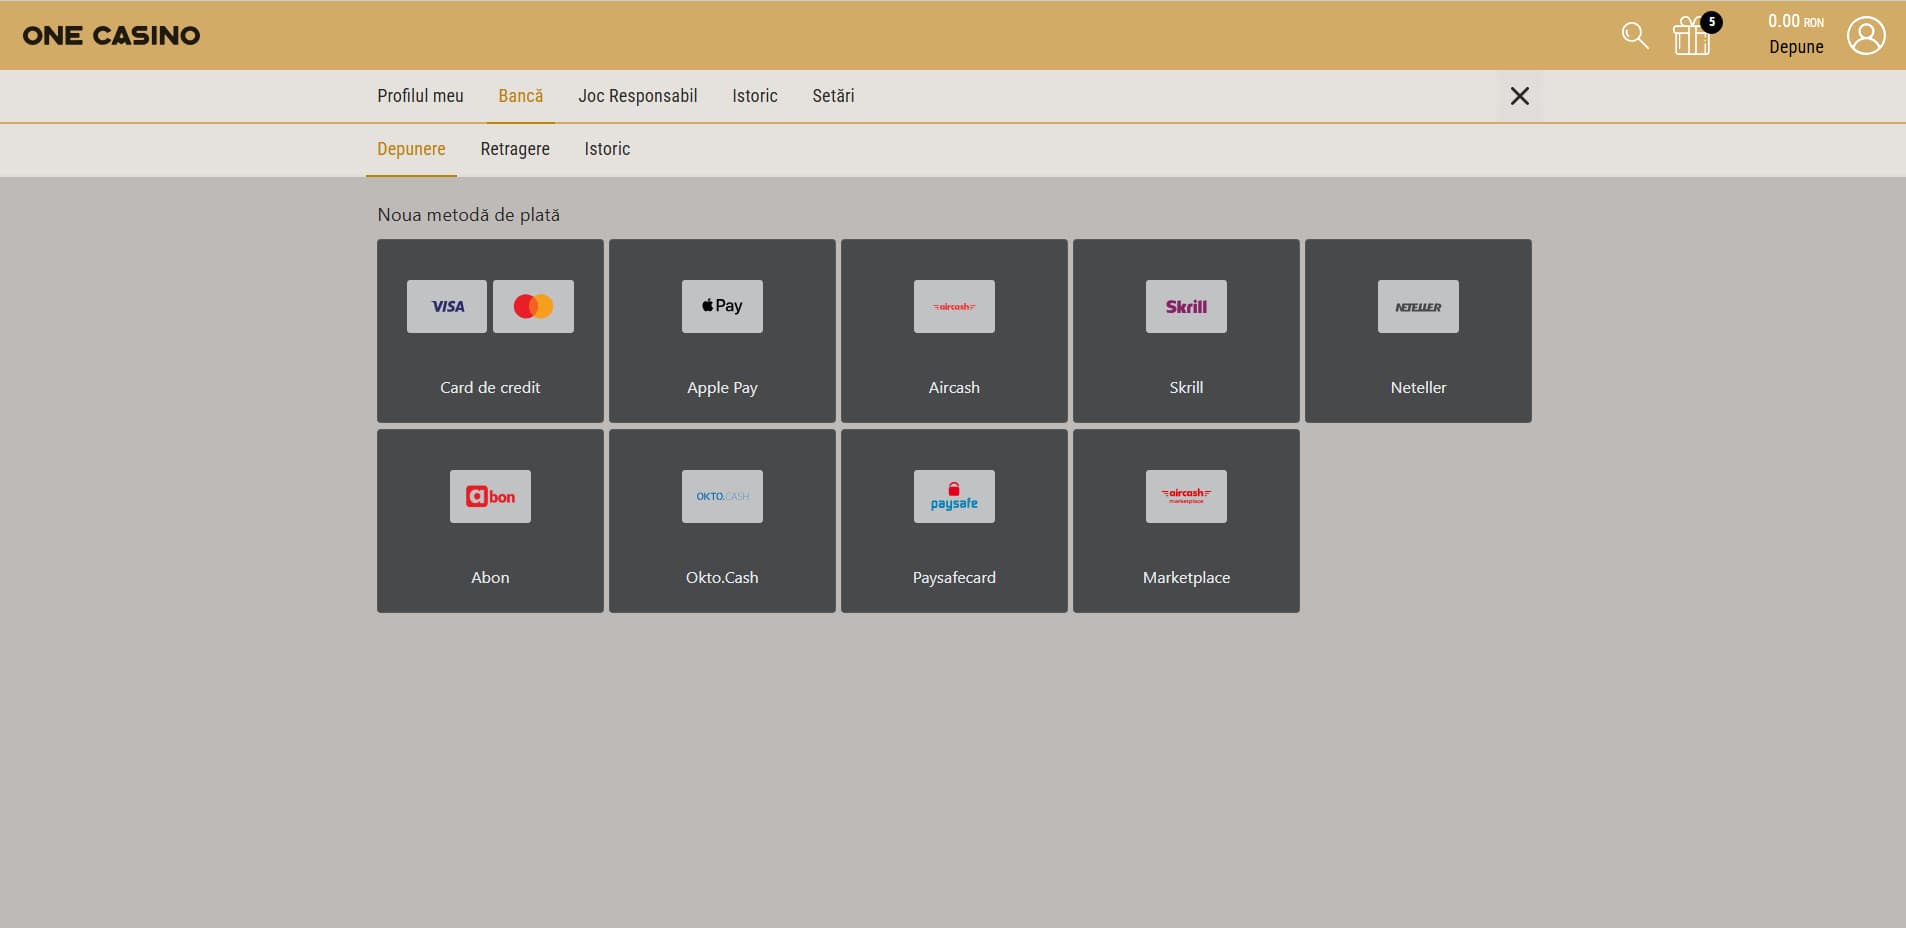Open the top-level Istoric tab
The width and height of the screenshot is (1906, 928).
pos(755,96)
